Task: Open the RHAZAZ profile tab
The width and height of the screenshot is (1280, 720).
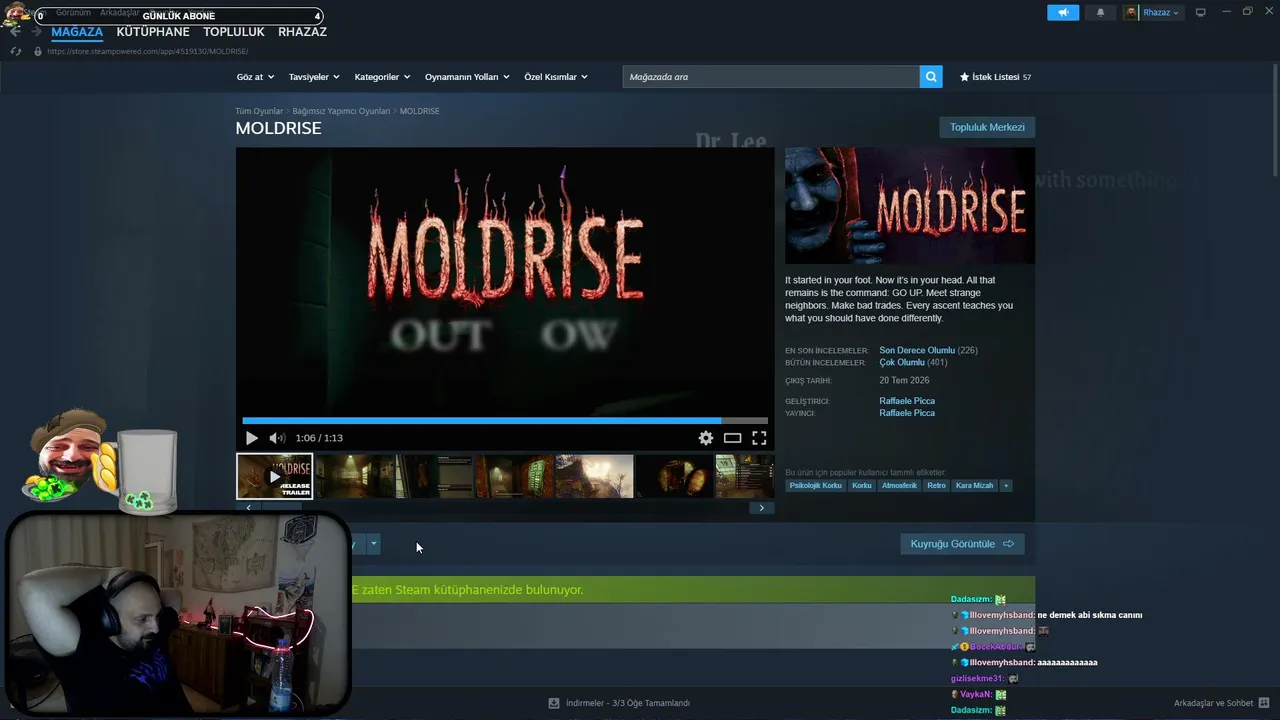Action: [x=302, y=32]
